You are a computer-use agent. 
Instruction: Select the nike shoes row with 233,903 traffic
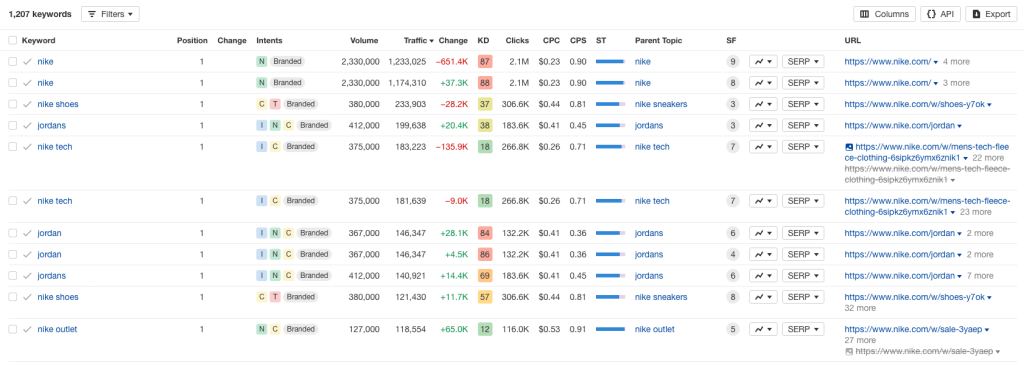(x=12, y=104)
